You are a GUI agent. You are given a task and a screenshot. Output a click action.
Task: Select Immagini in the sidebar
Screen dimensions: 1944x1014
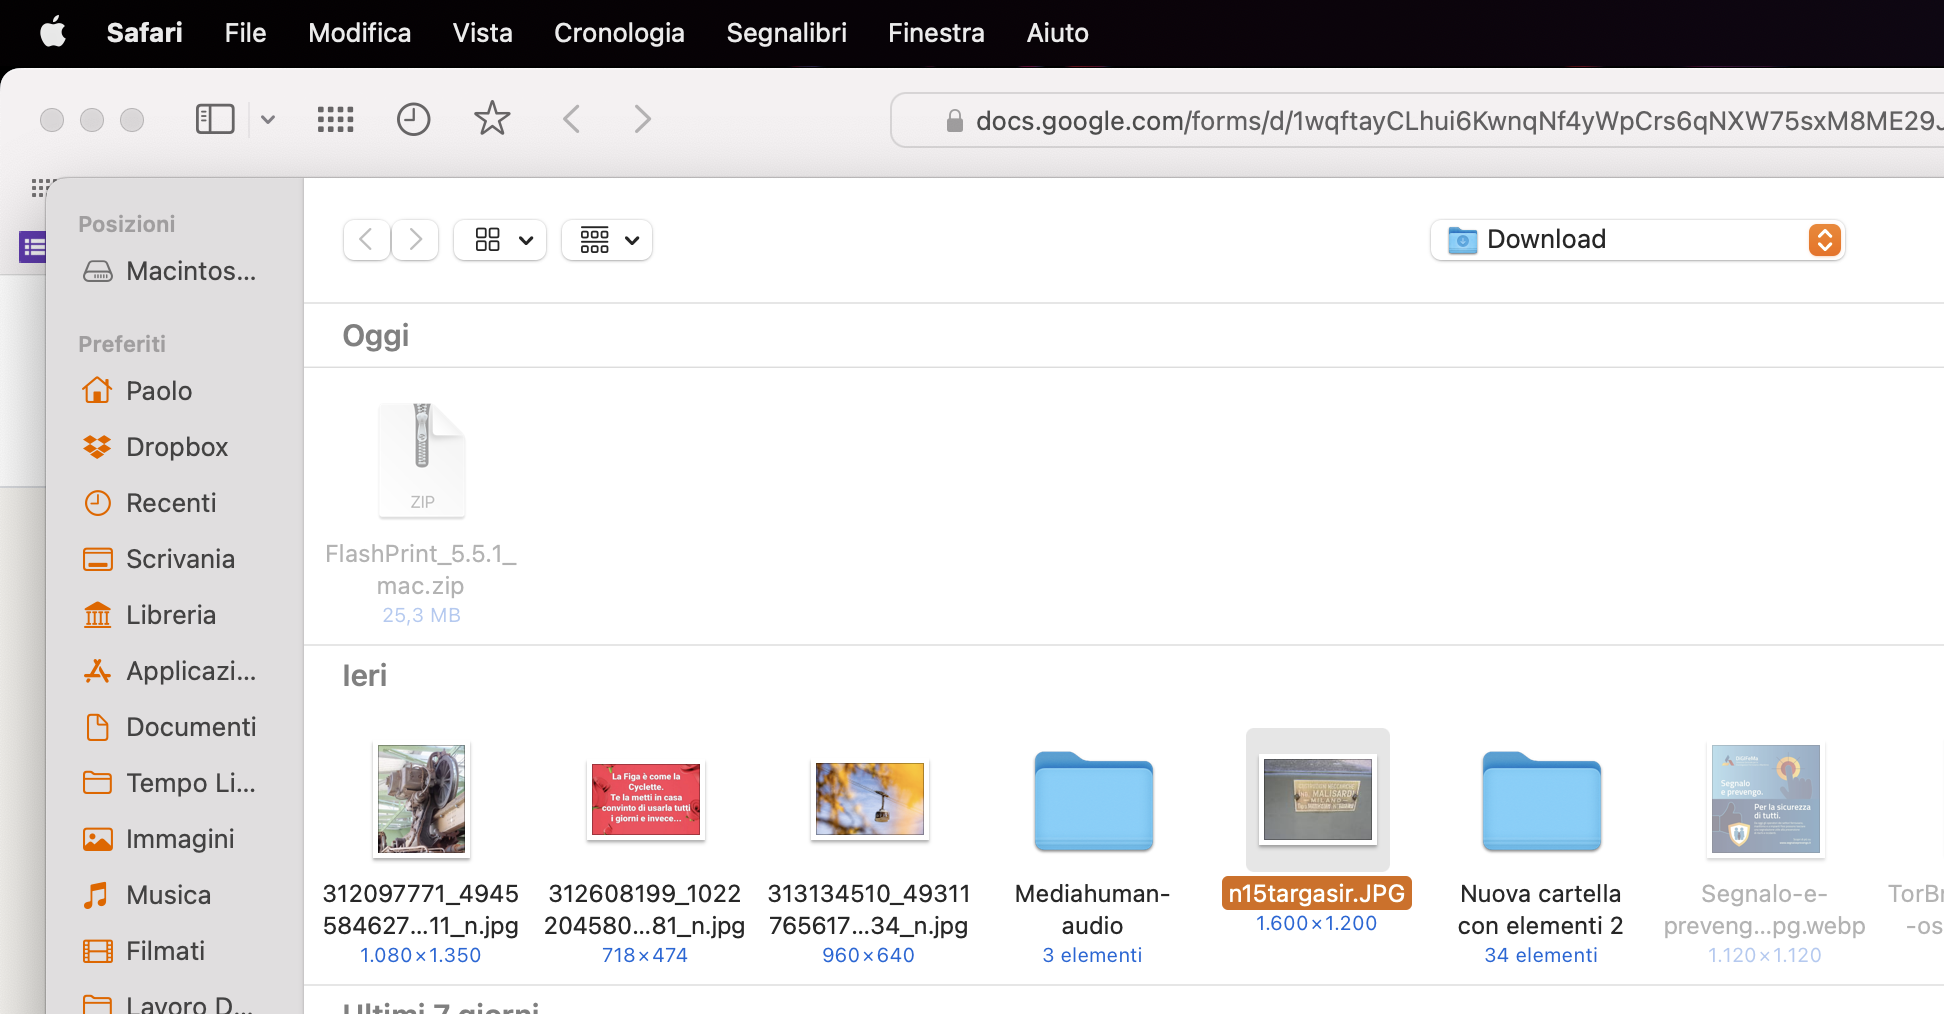coord(159,839)
